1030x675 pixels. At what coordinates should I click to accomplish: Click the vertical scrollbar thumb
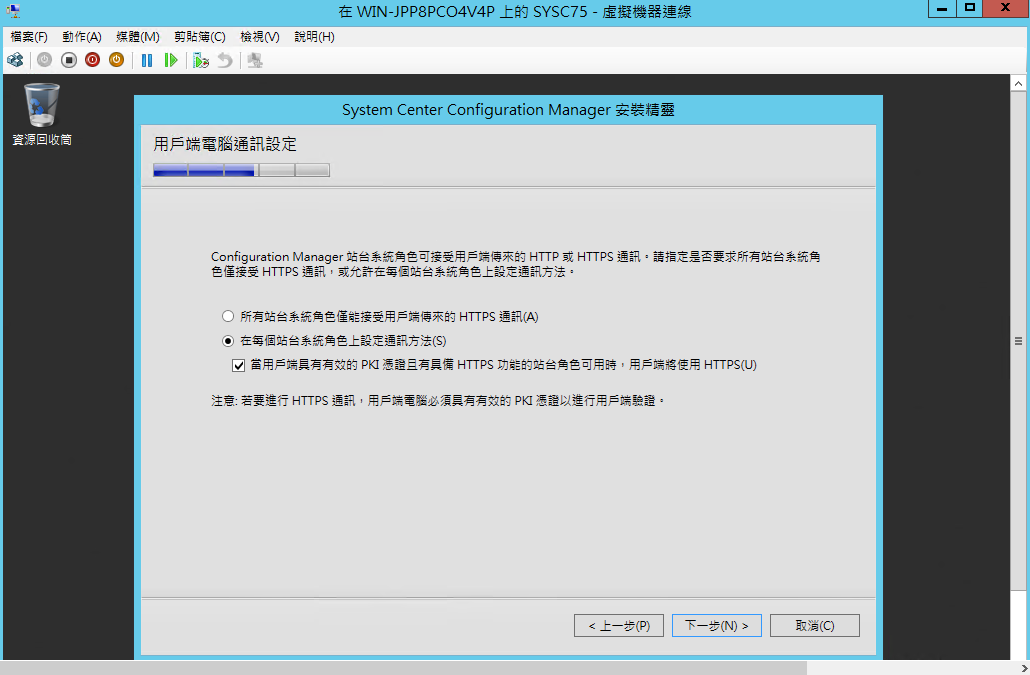1018,341
